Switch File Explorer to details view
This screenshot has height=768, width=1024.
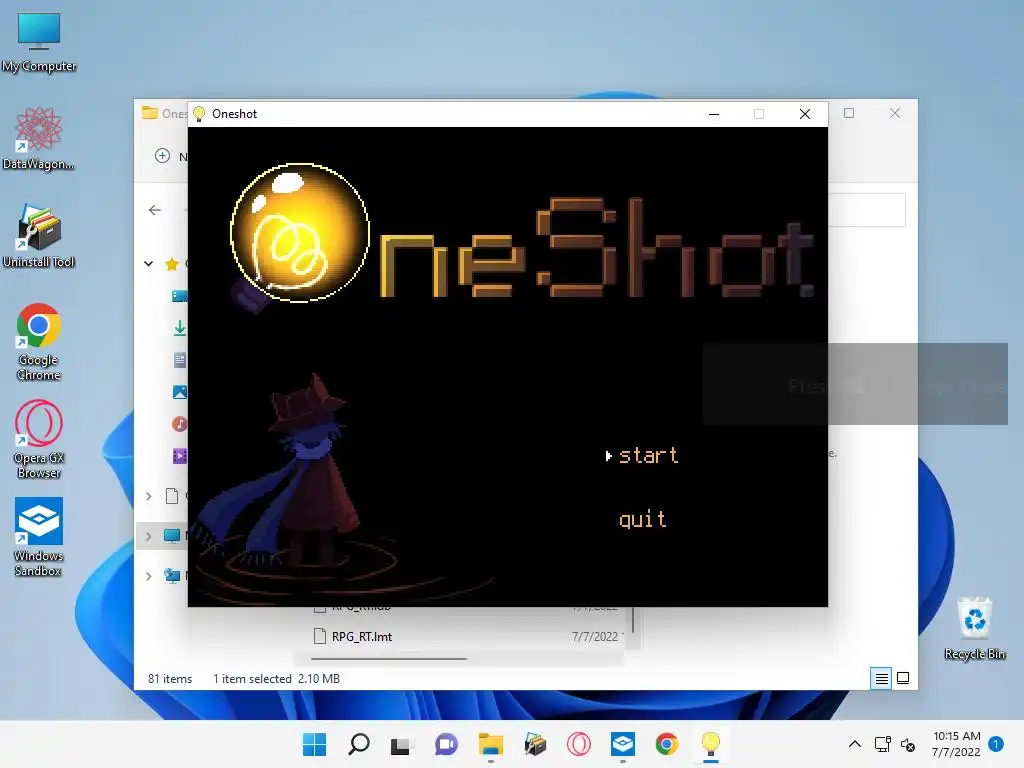(881, 679)
